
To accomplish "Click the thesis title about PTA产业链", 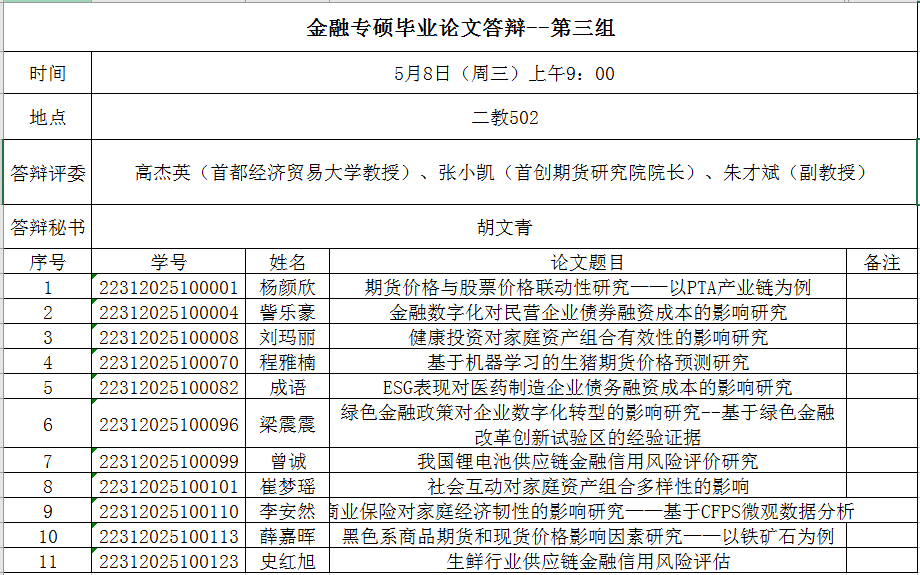I will (588, 287).
